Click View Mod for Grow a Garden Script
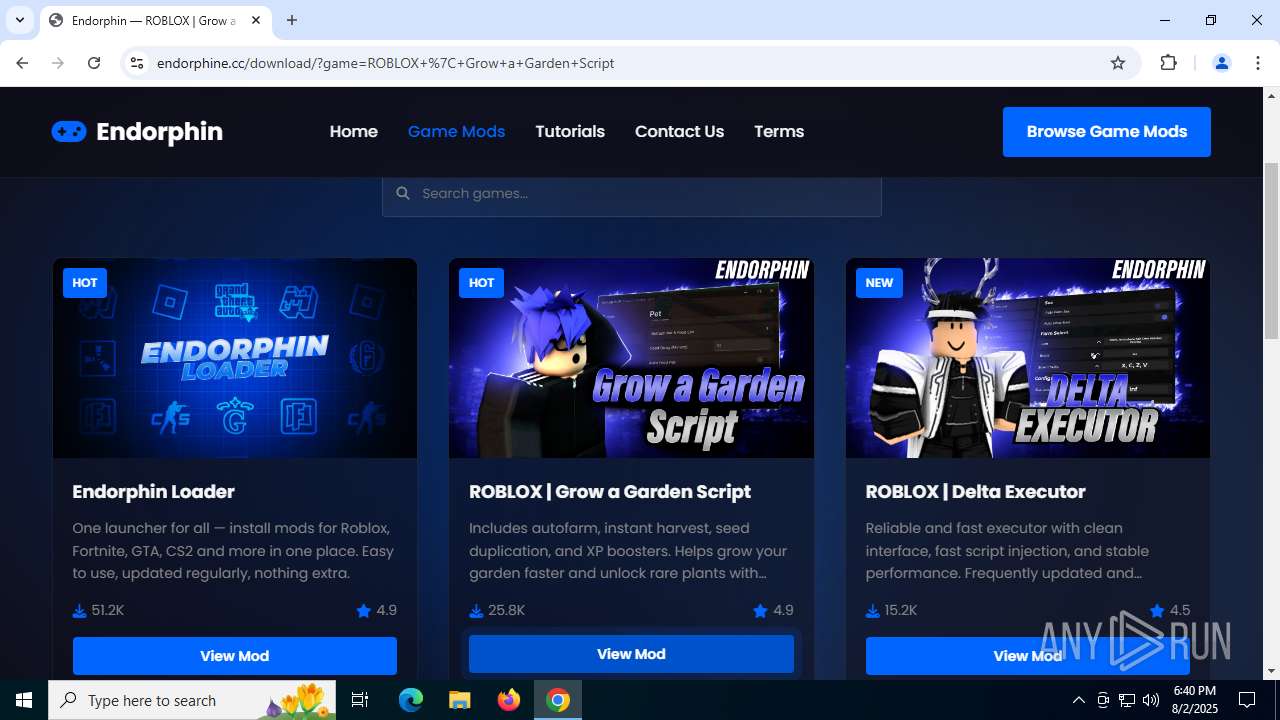This screenshot has width=1280, height=720. (x=631, y=654)
